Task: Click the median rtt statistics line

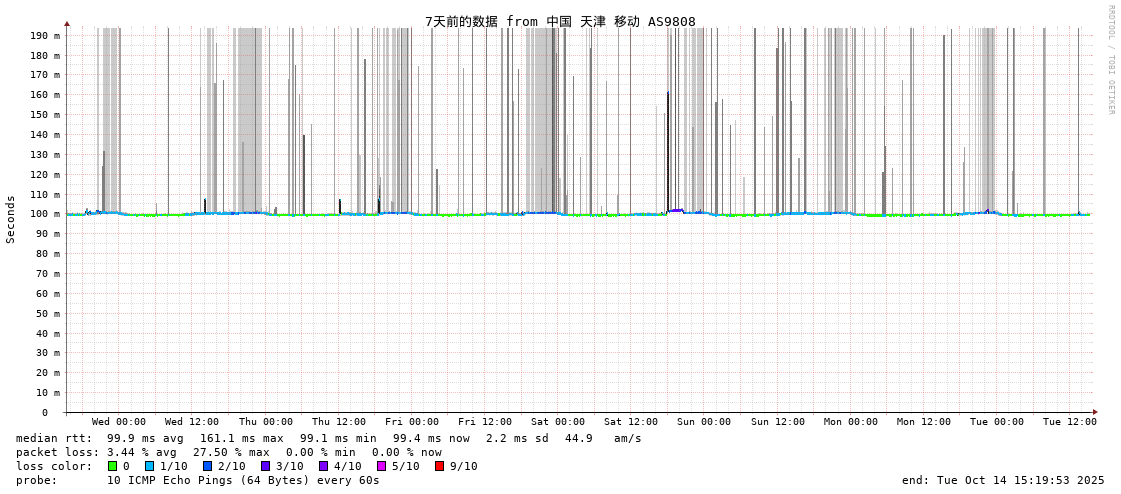Action: click(329, 438)
